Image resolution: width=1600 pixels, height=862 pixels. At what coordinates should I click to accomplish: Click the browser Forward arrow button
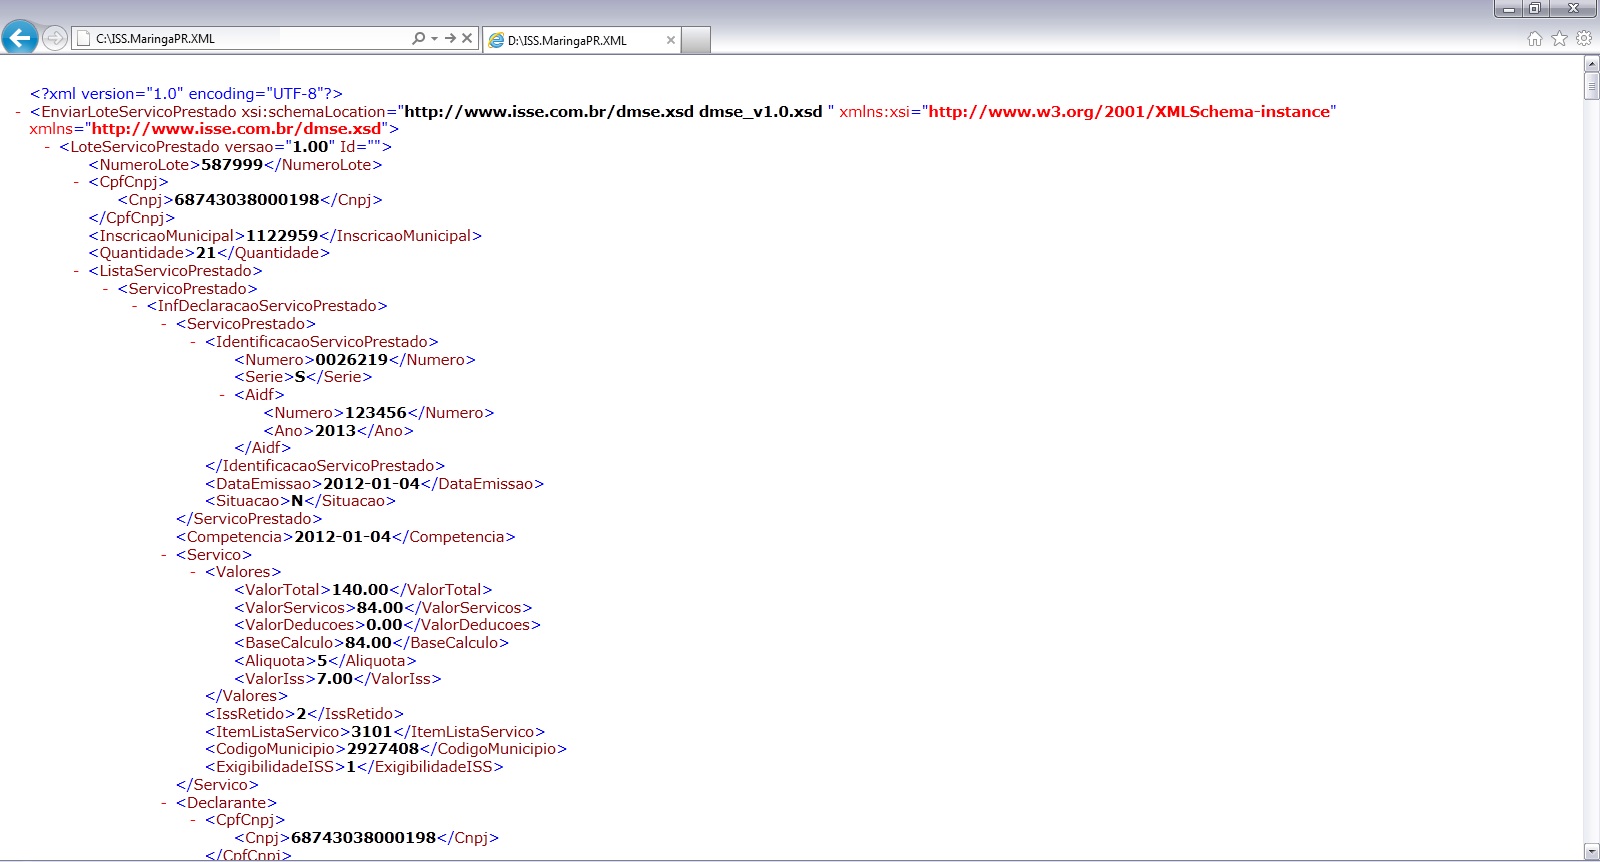pos(55,38)
